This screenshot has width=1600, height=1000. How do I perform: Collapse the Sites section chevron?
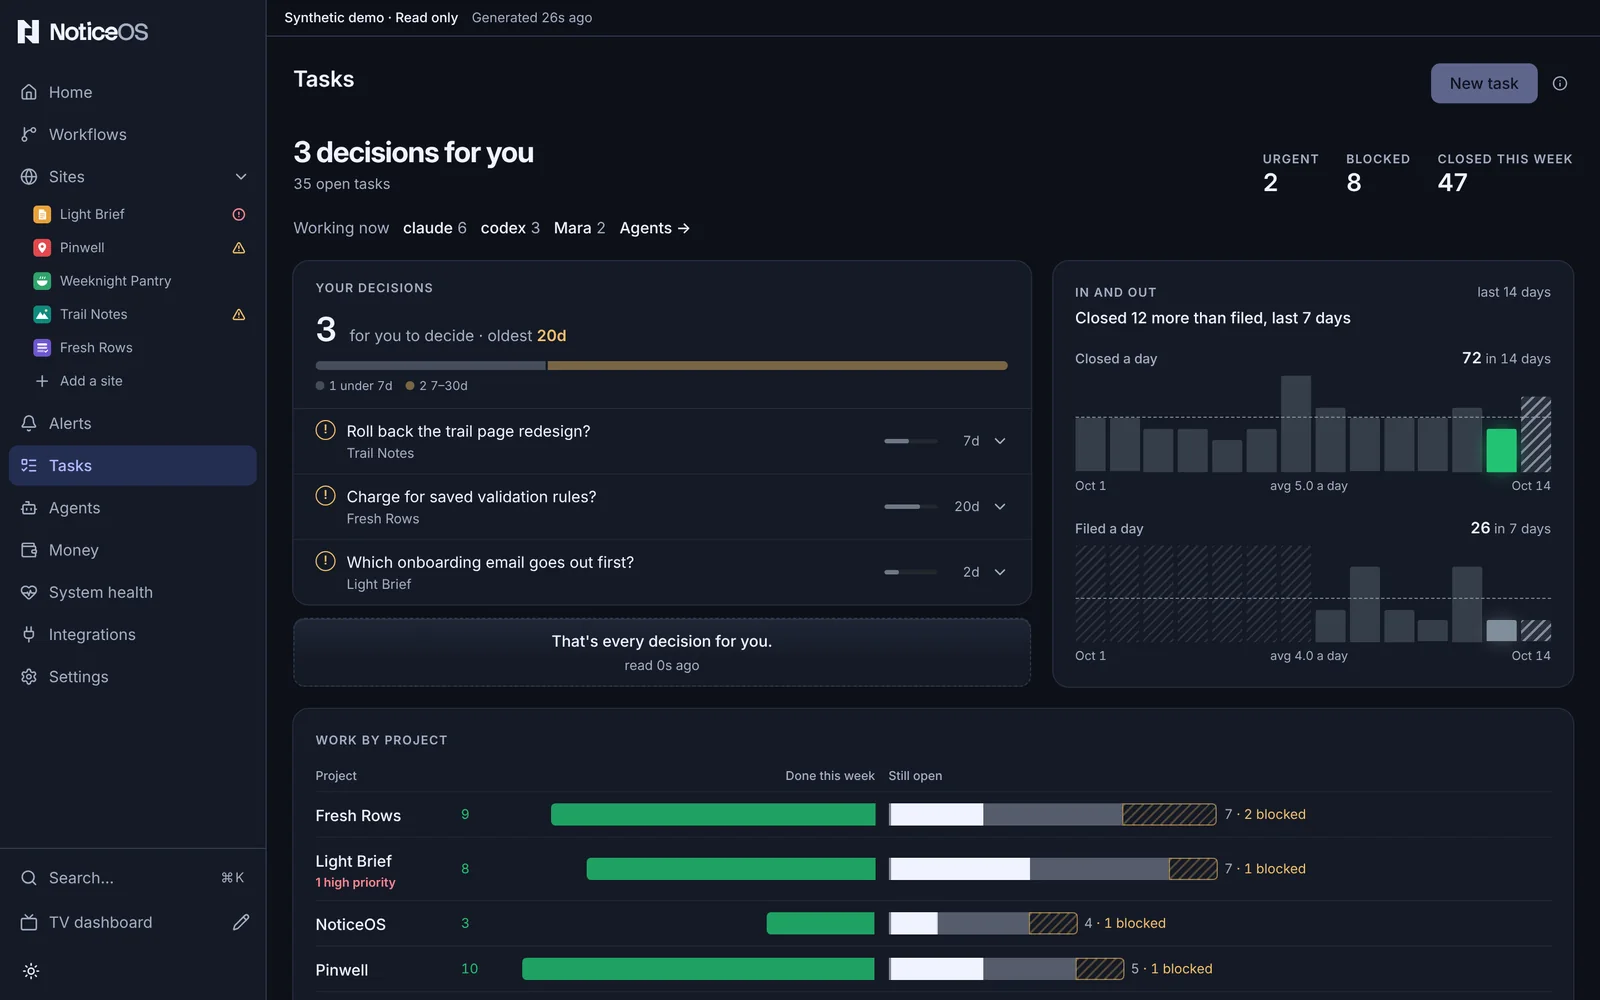point(241,177)
